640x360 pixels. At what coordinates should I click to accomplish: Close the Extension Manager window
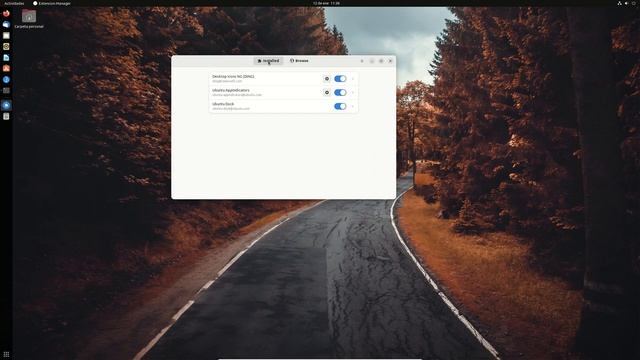(x=390, y=61)
